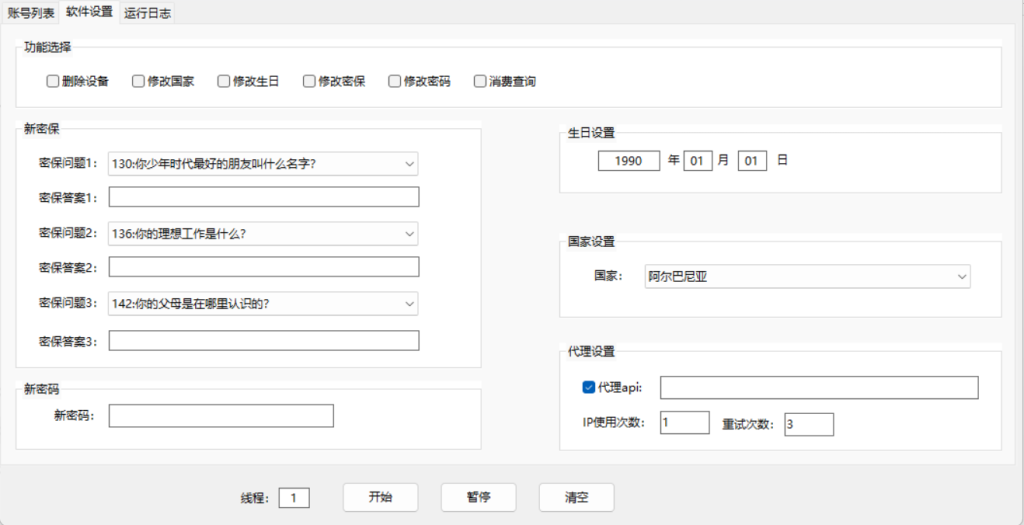Enable the 修改密保 function
This screenshot has height=525, width=1024.
pyautogui.click(x=310, y=81)
